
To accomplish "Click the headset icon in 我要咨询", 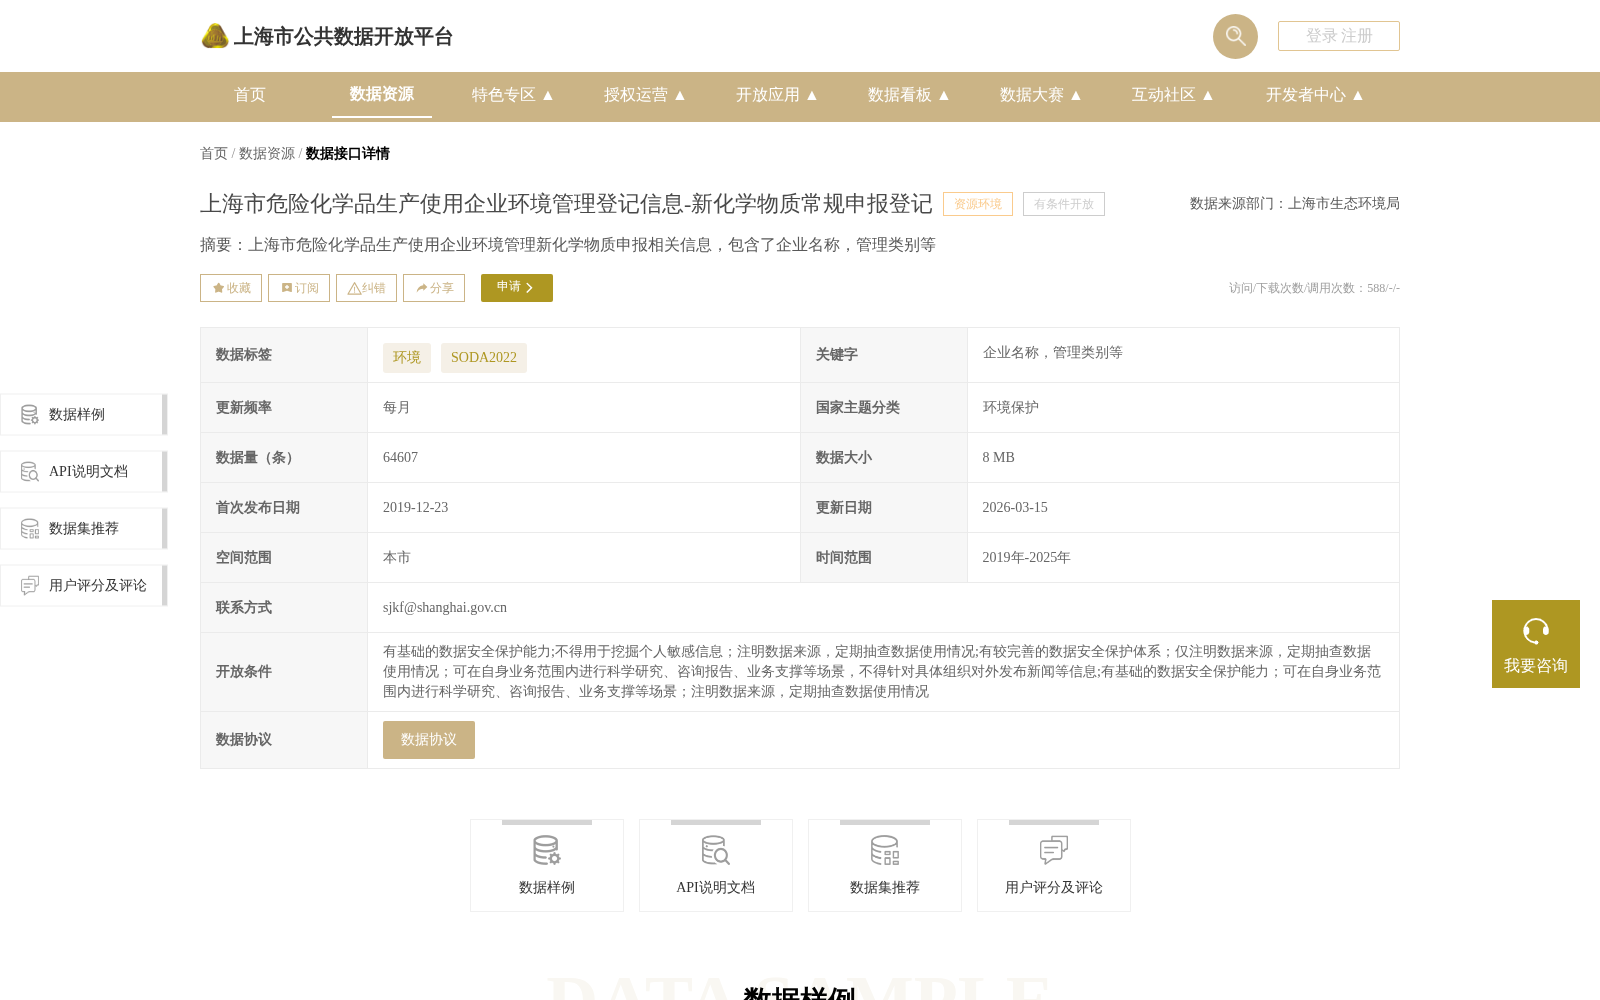I will click(x=1536, y=631).
